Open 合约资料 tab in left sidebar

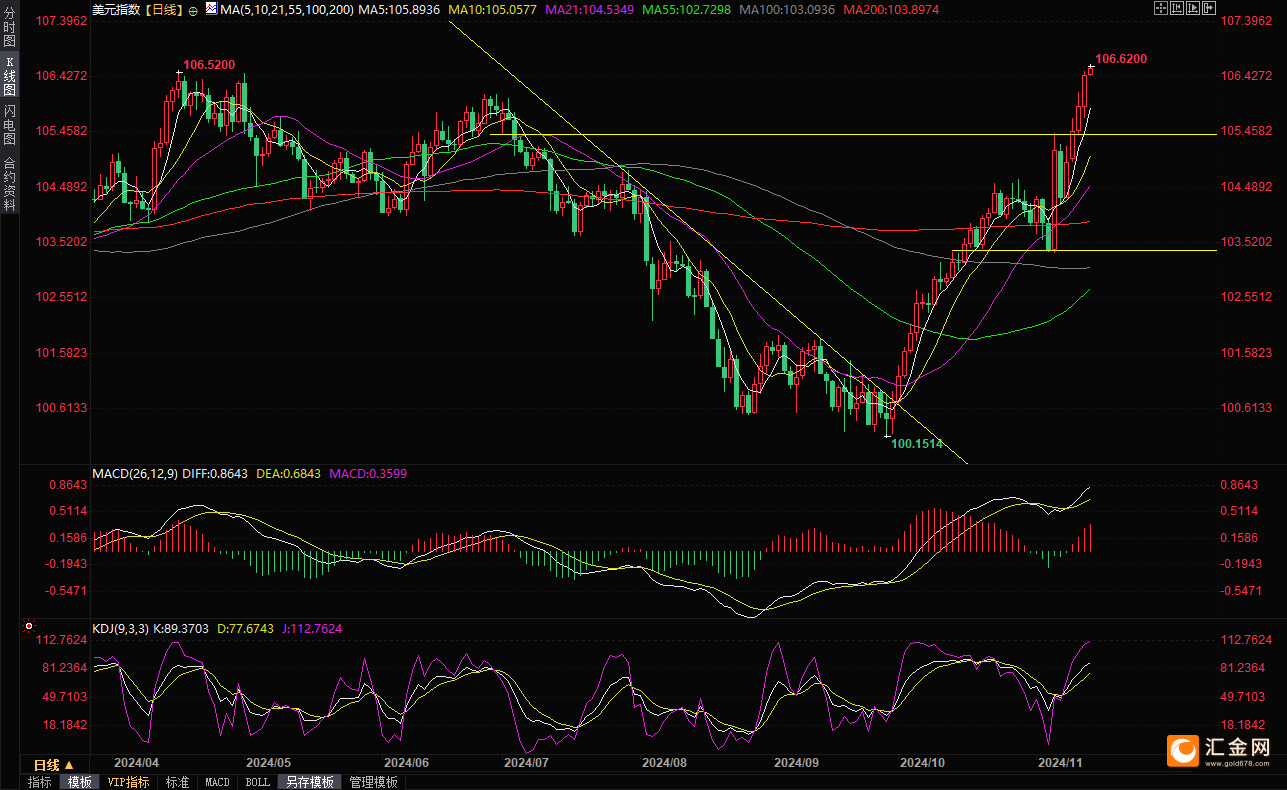point(9,183)
